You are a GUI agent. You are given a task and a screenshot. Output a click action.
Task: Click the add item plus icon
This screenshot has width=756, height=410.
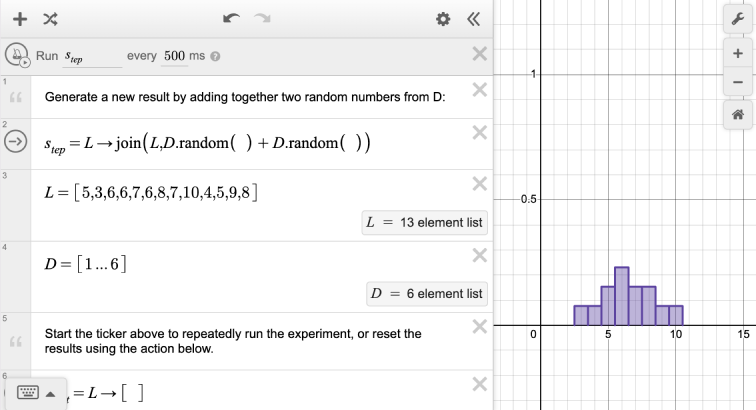point(19,19)
